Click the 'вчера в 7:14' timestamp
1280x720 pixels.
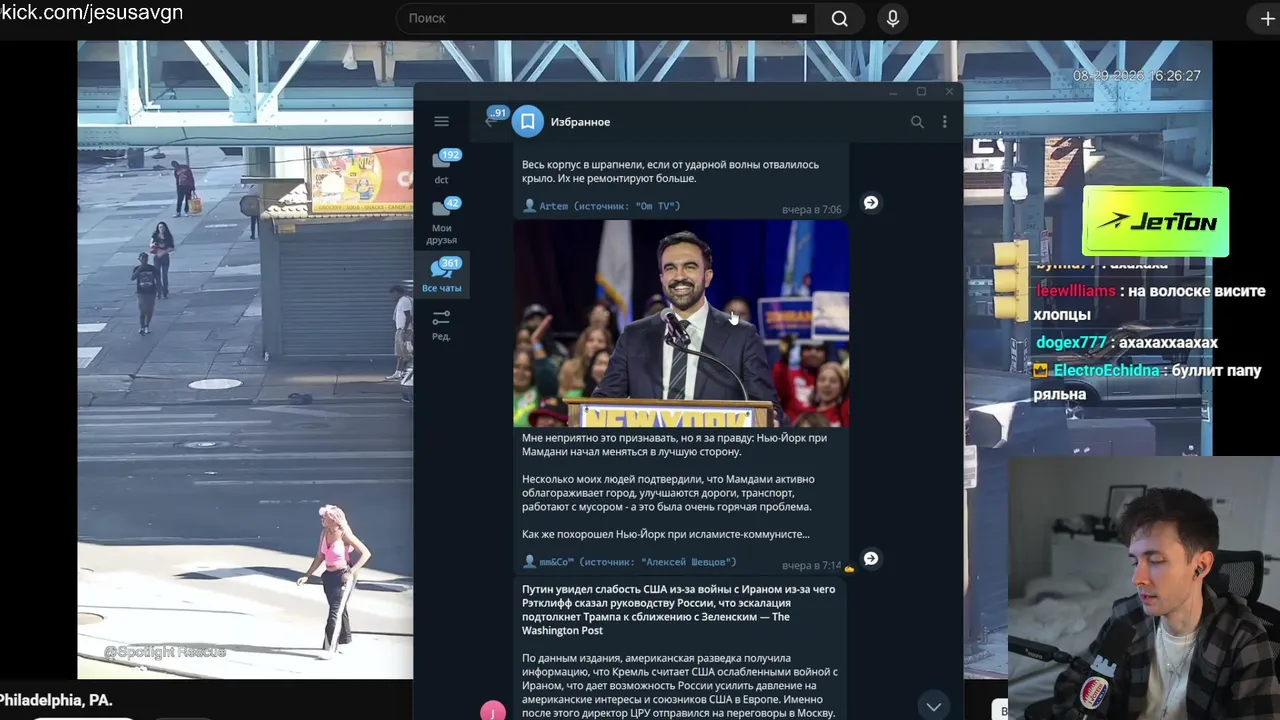click(811, 566)
